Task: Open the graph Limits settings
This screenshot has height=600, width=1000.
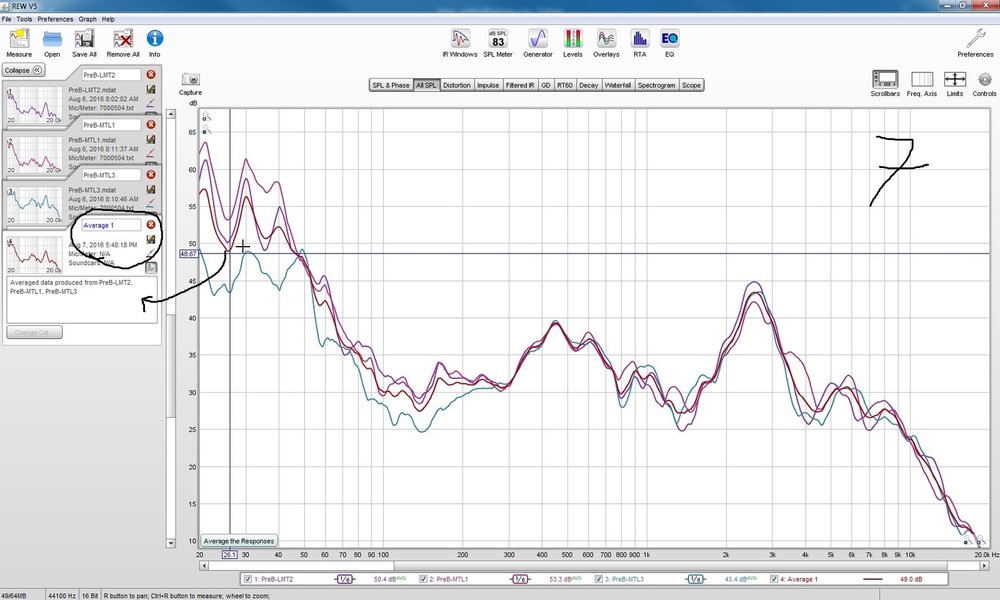Action: click(955, 84)
